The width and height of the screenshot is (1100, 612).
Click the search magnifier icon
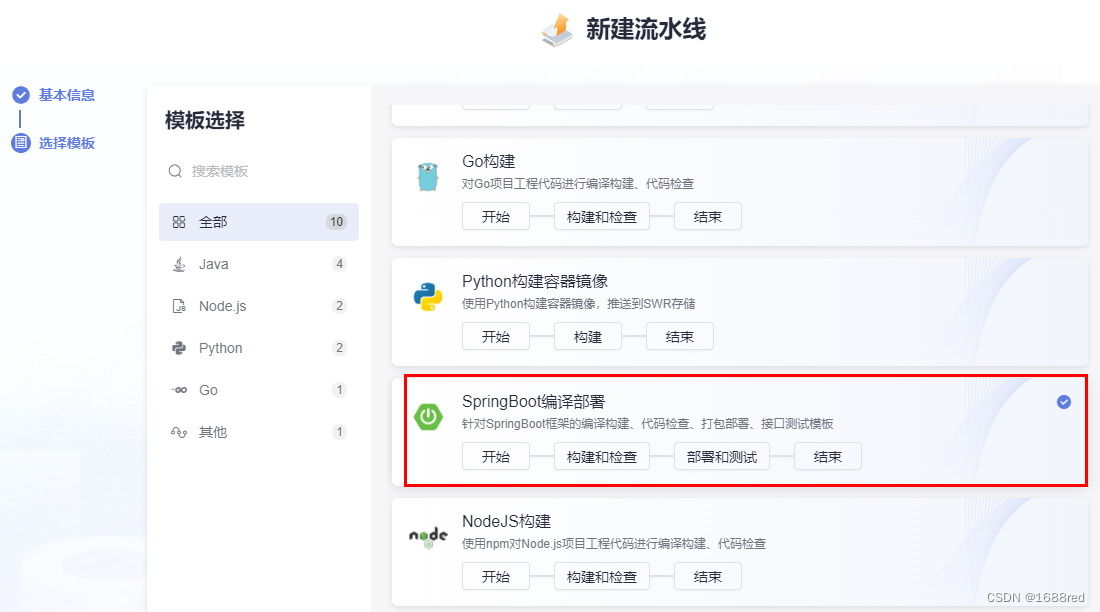click(x=175, y=171)
